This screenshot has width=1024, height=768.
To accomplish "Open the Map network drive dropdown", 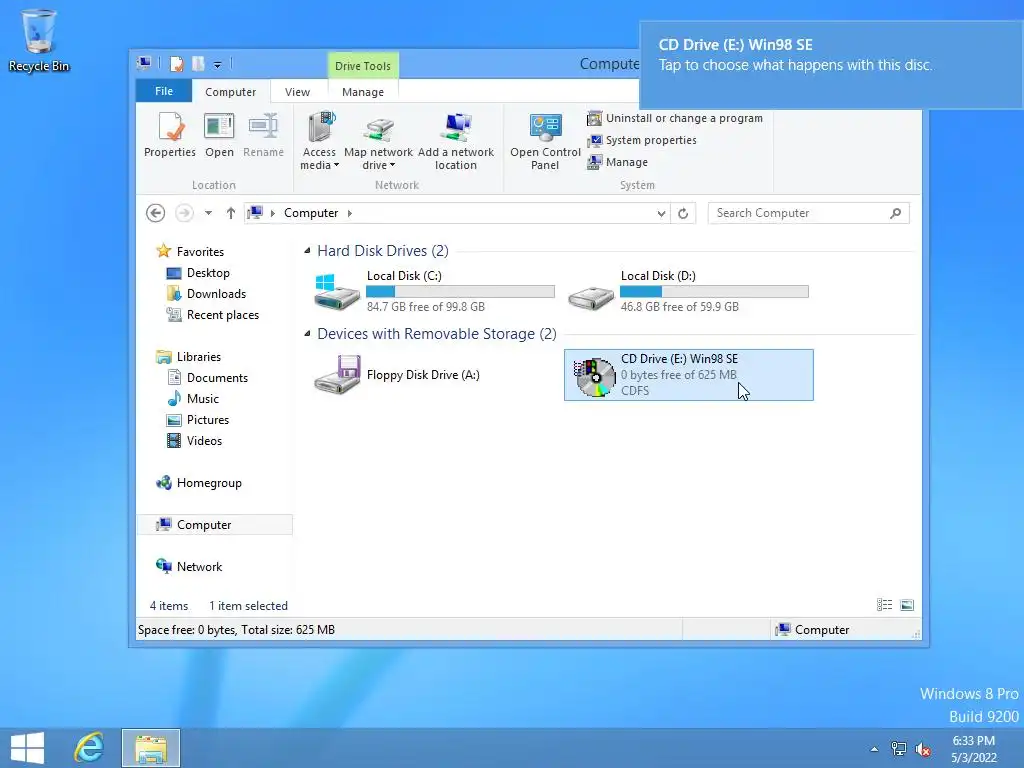I will [x=378, y=141].
